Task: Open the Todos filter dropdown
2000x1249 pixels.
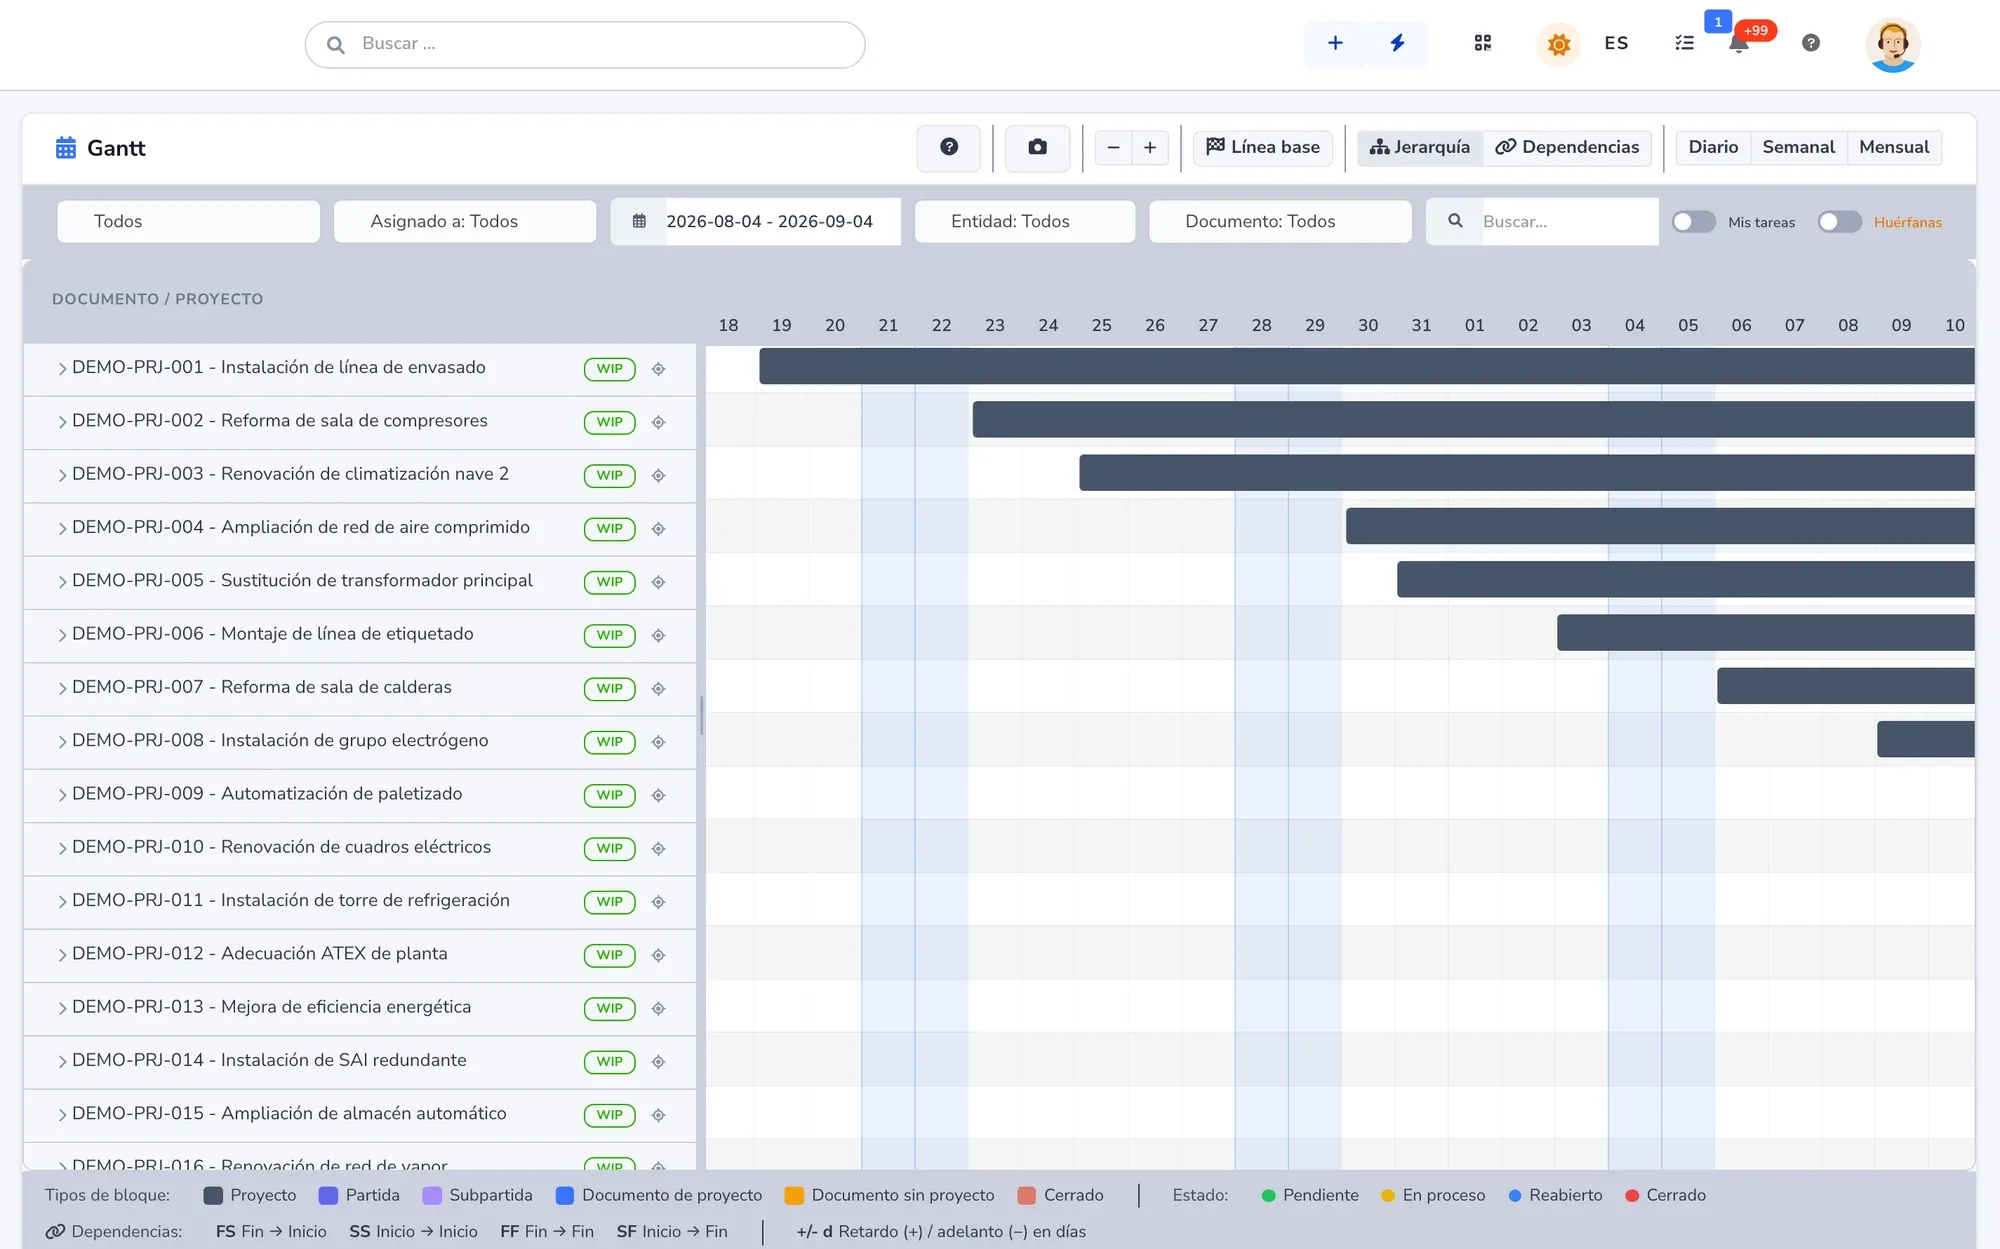Action: click(188, 221)
